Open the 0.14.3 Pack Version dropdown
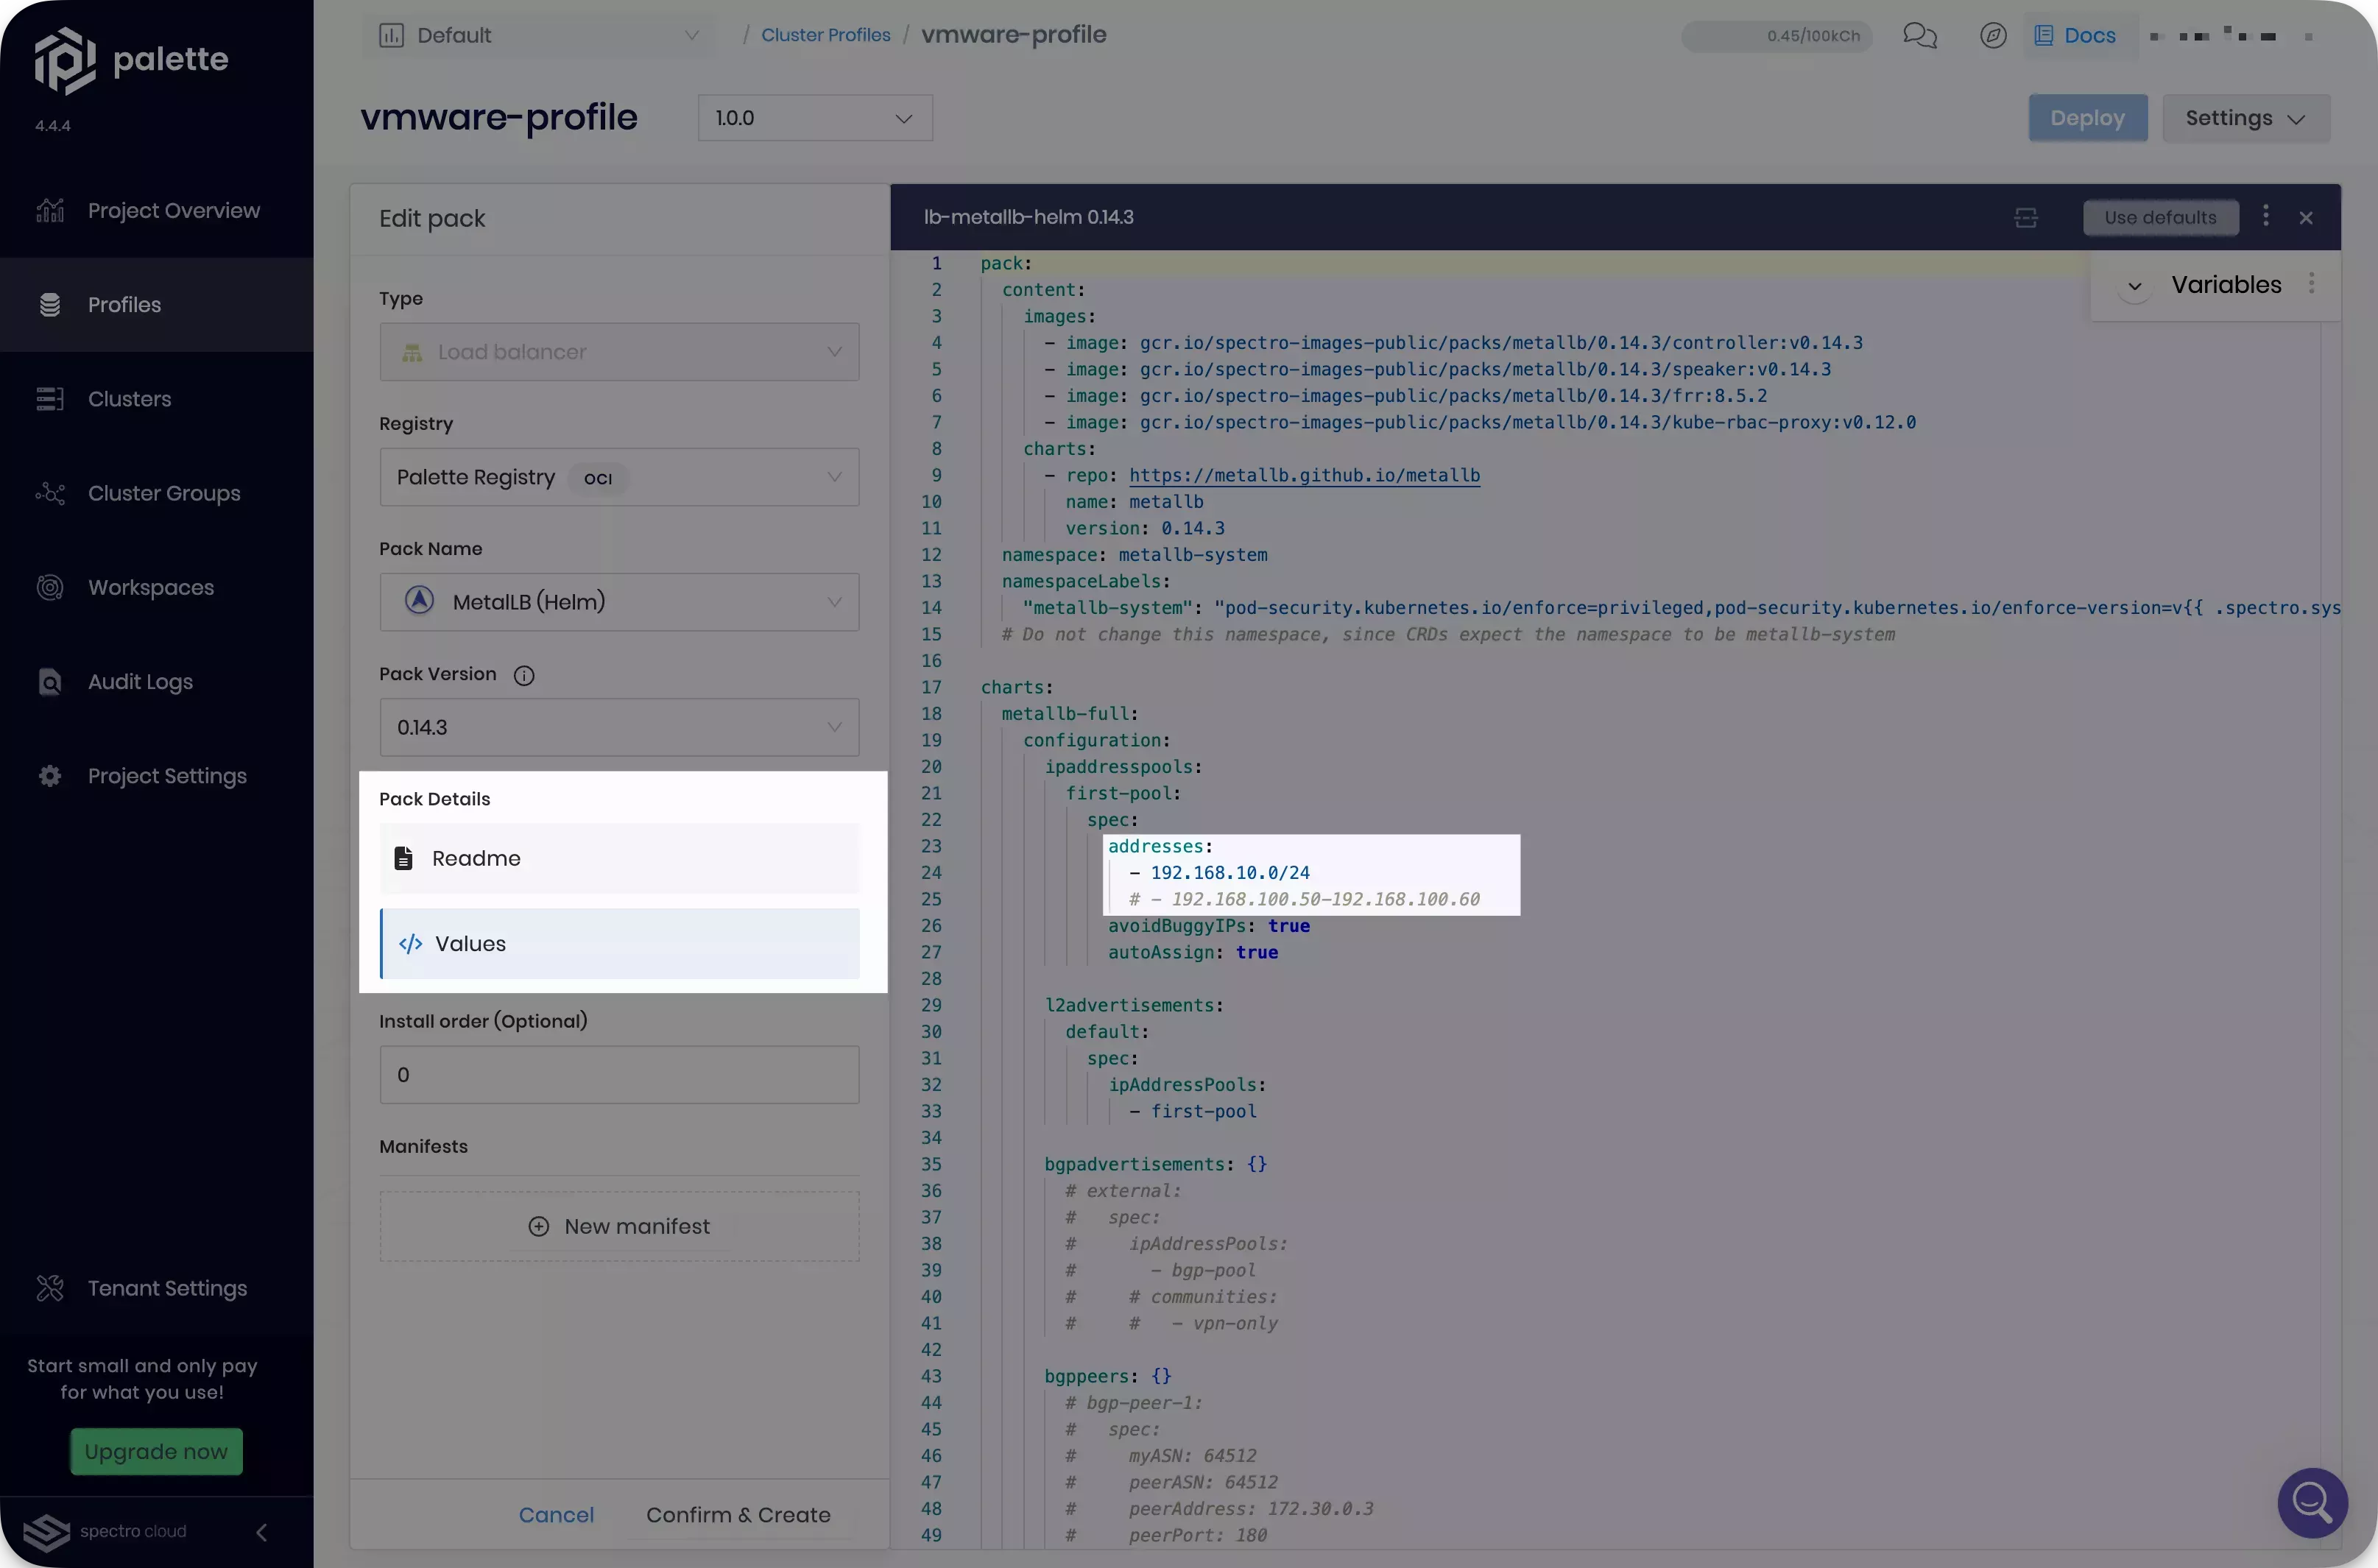The height and width of the screenshot is (1568, 2378). coord(619,727)
